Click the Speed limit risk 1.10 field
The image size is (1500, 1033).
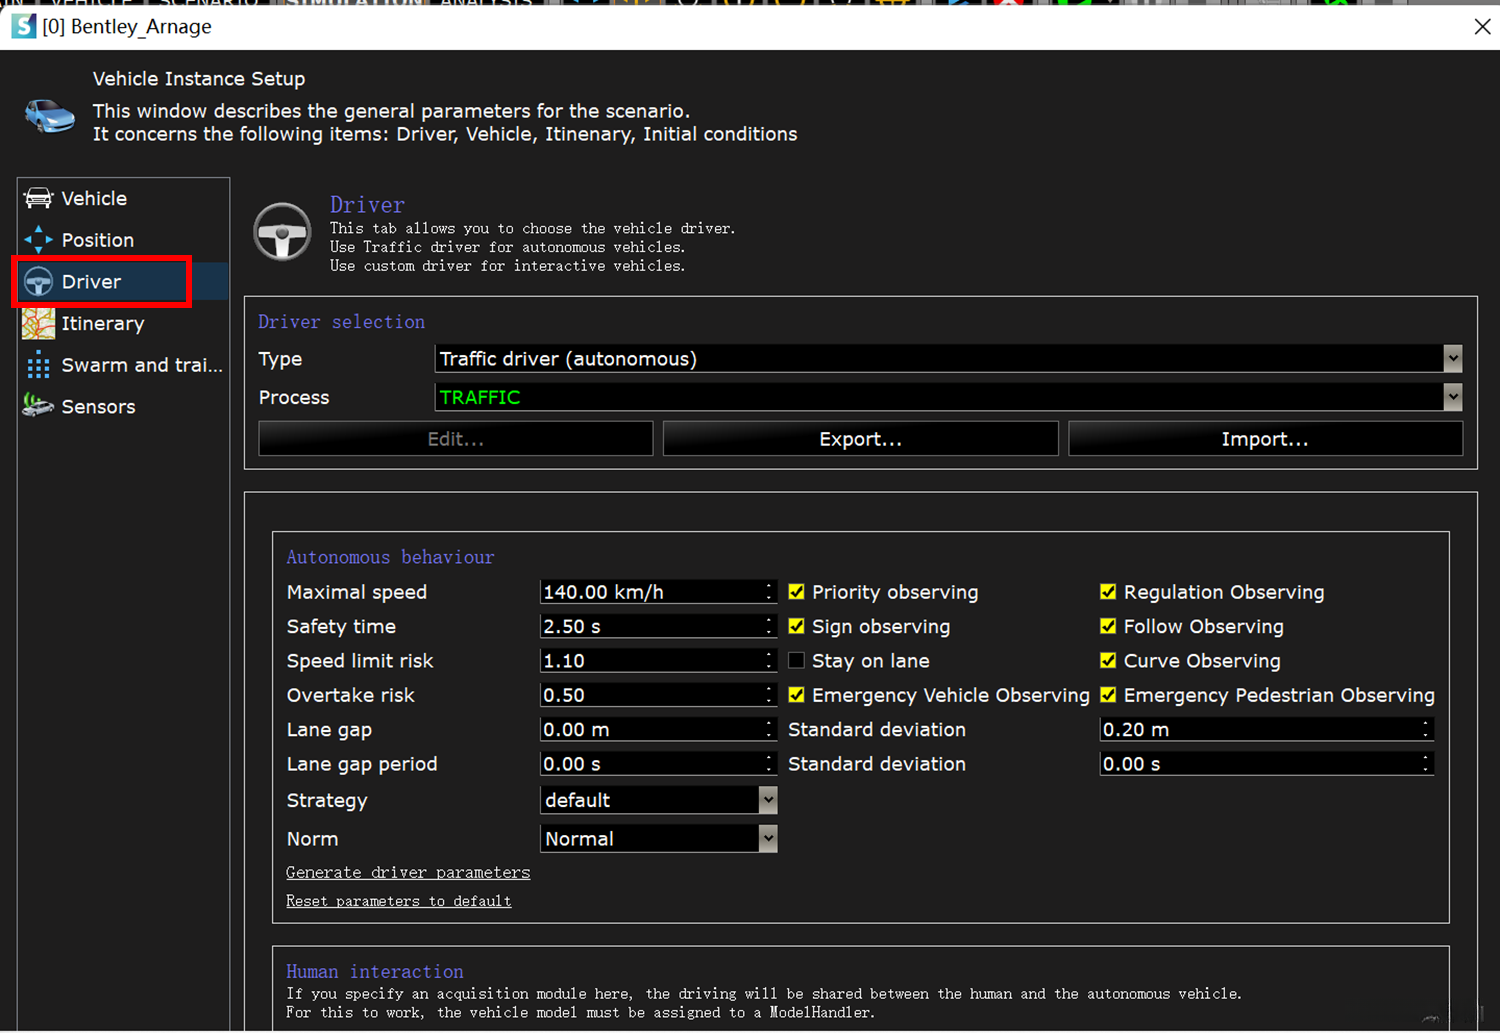pyautogui.click(x=658, y=661)
